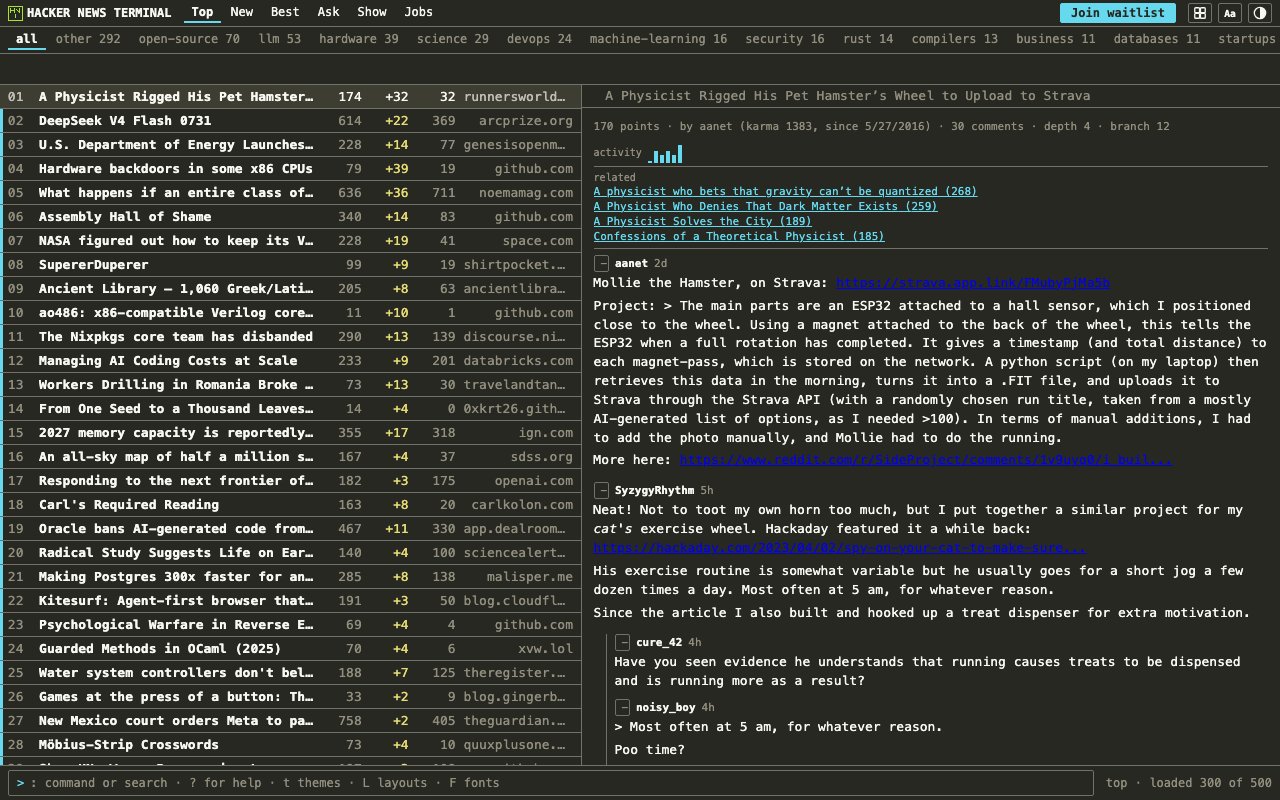Open story 06 Assembly Hall of Shame

pyautogui.click(x=290, y=217)
